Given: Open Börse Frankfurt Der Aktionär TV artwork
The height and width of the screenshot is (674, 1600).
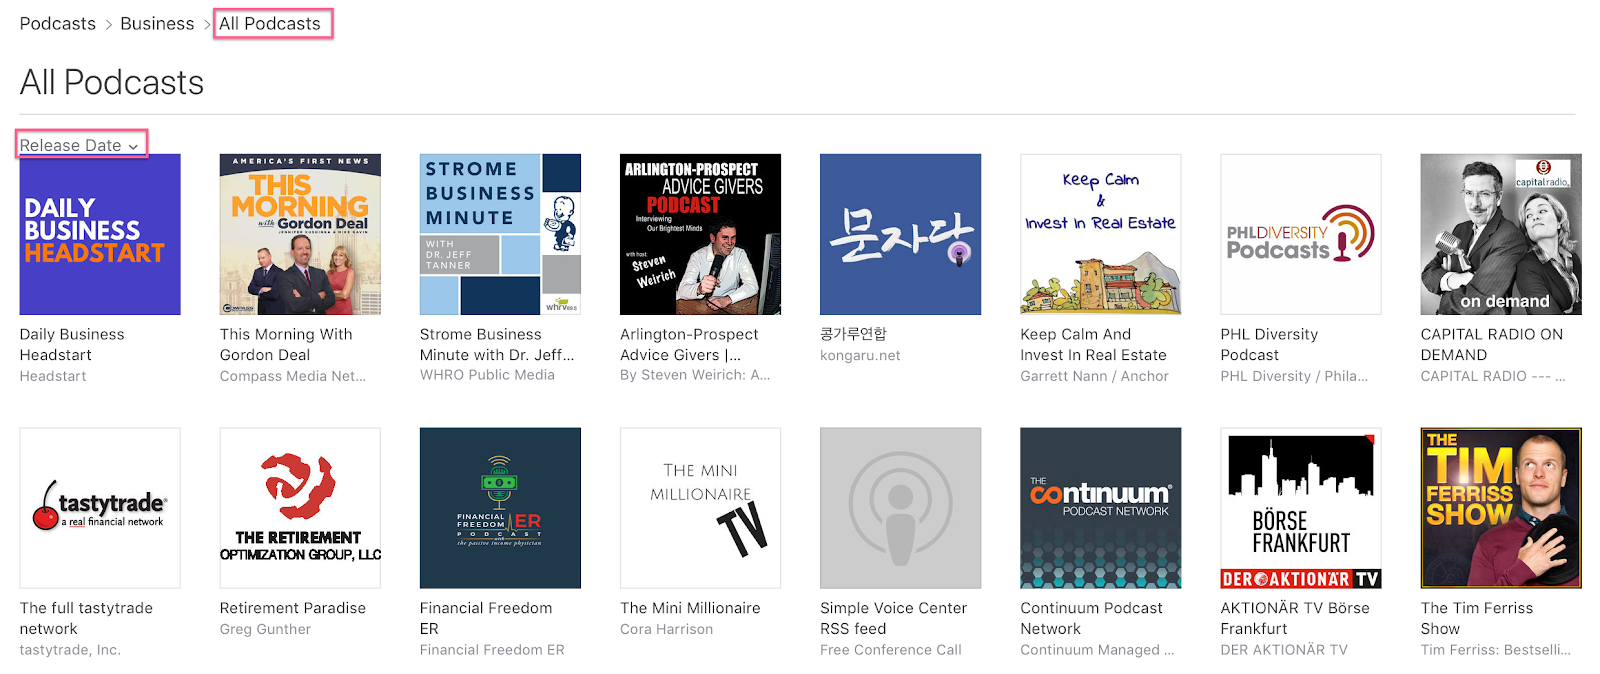Looking at the screenshot, I should click(x=1301, y=508).
